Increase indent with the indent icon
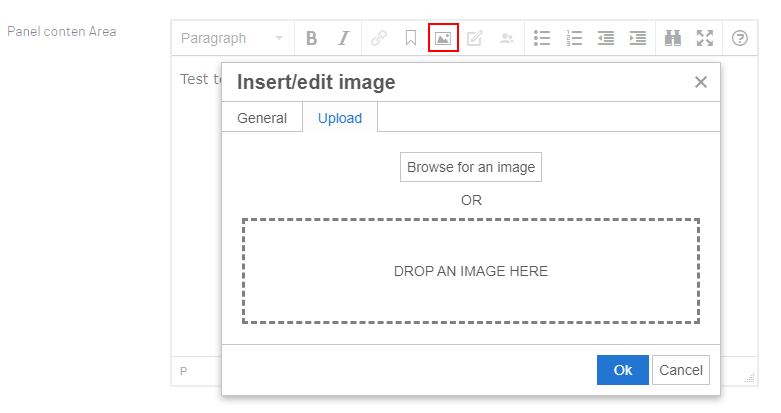The height and width of the screenshot is (413, 781). click(638, 38)
